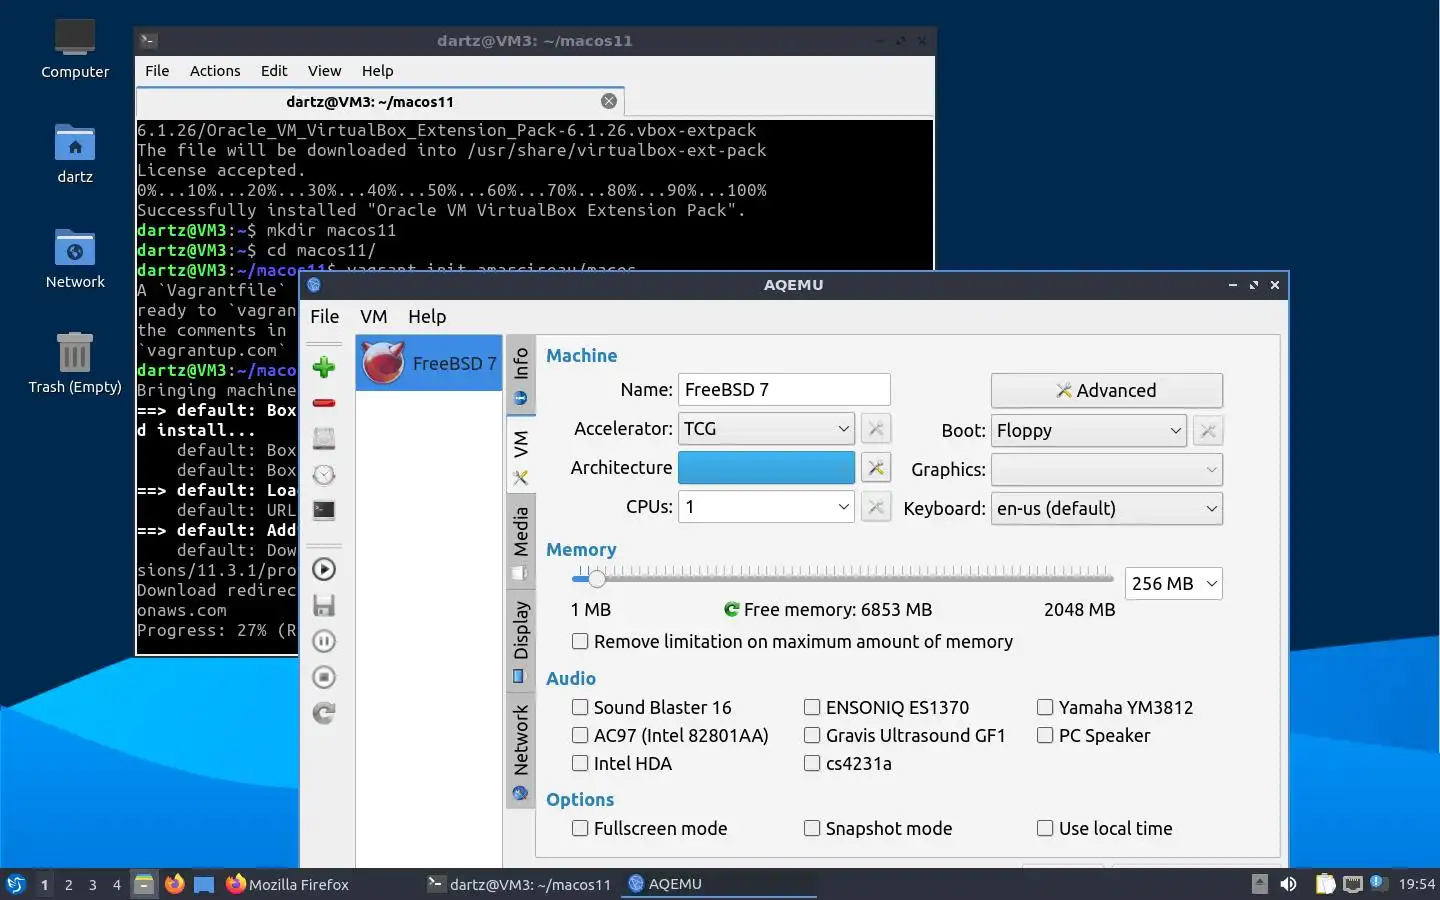
Task: Save VM state with floppy disk icon
Action: tap(323, 605)
